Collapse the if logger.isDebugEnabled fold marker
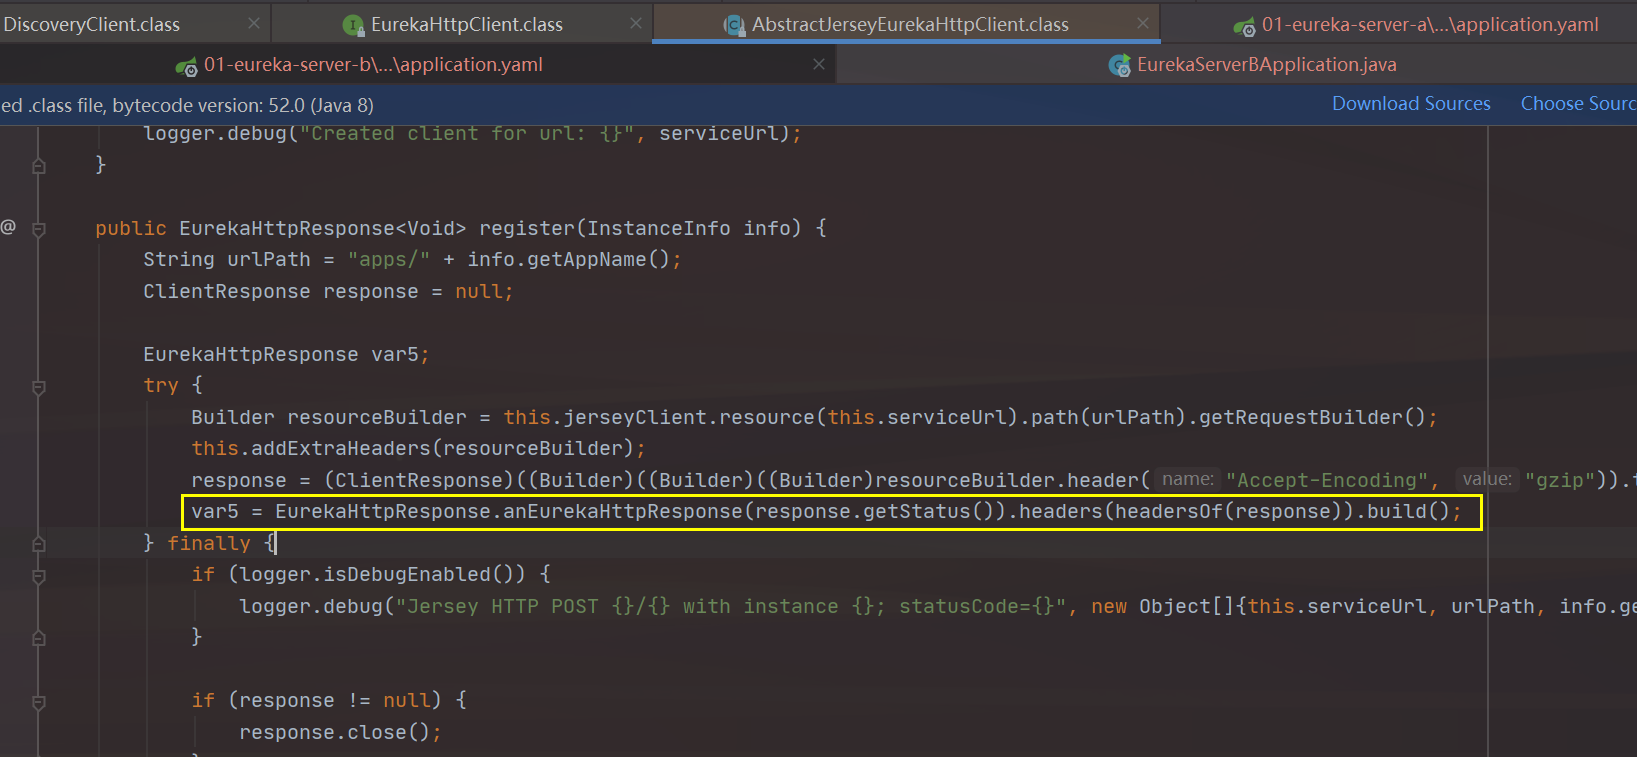The image size is (1637, 757). pos(39,576)
